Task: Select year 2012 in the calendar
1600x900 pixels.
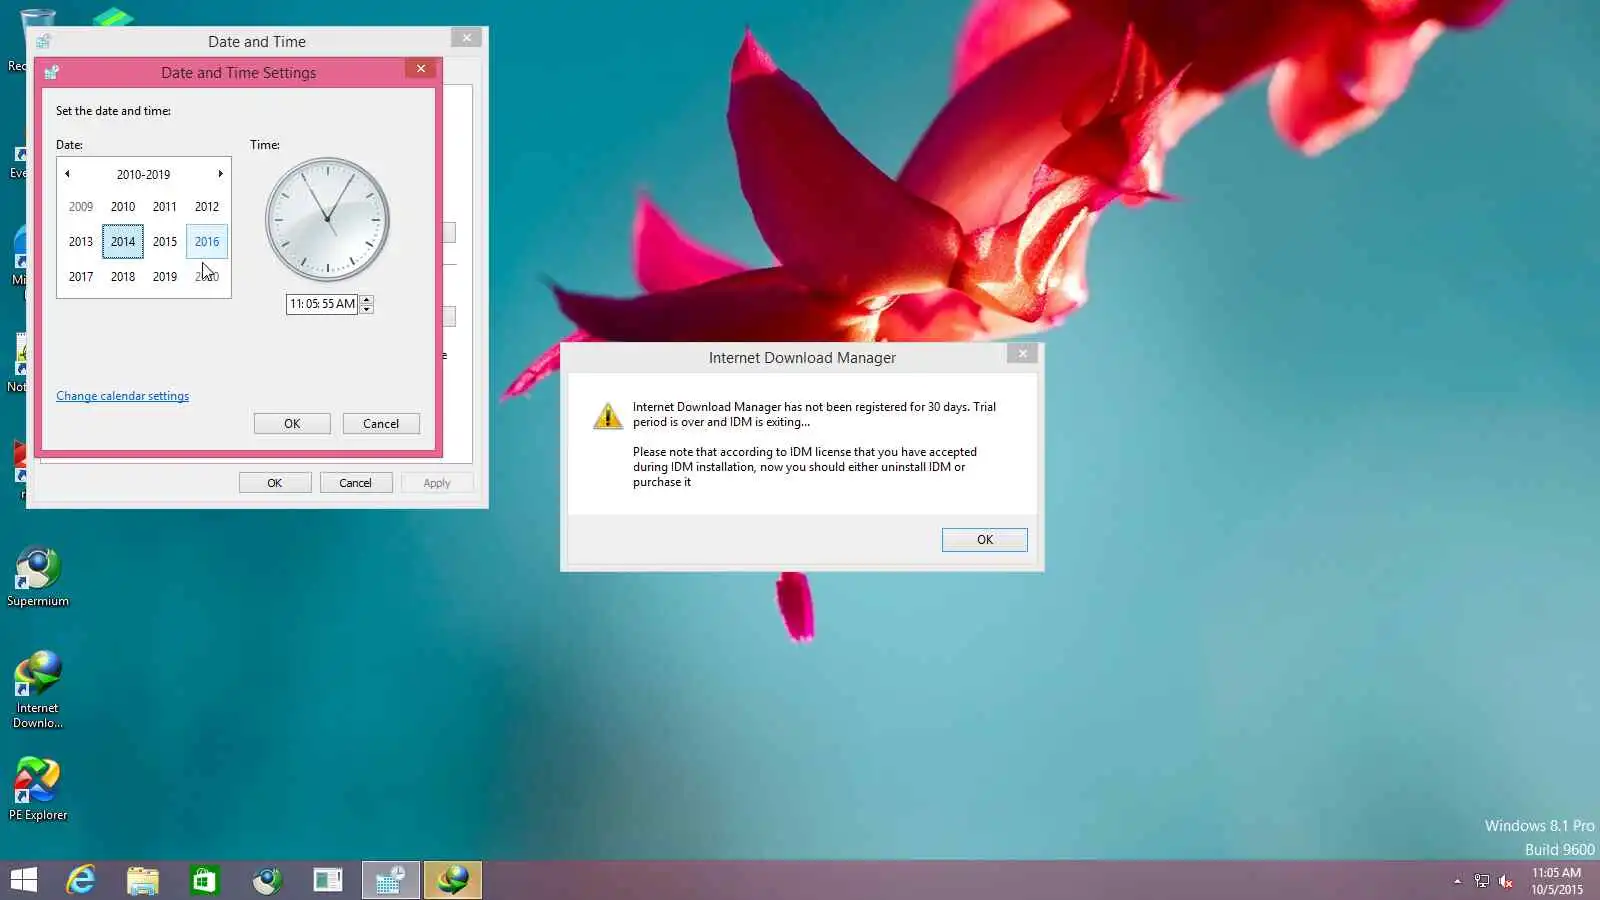Action: click(x=207, y=207)
